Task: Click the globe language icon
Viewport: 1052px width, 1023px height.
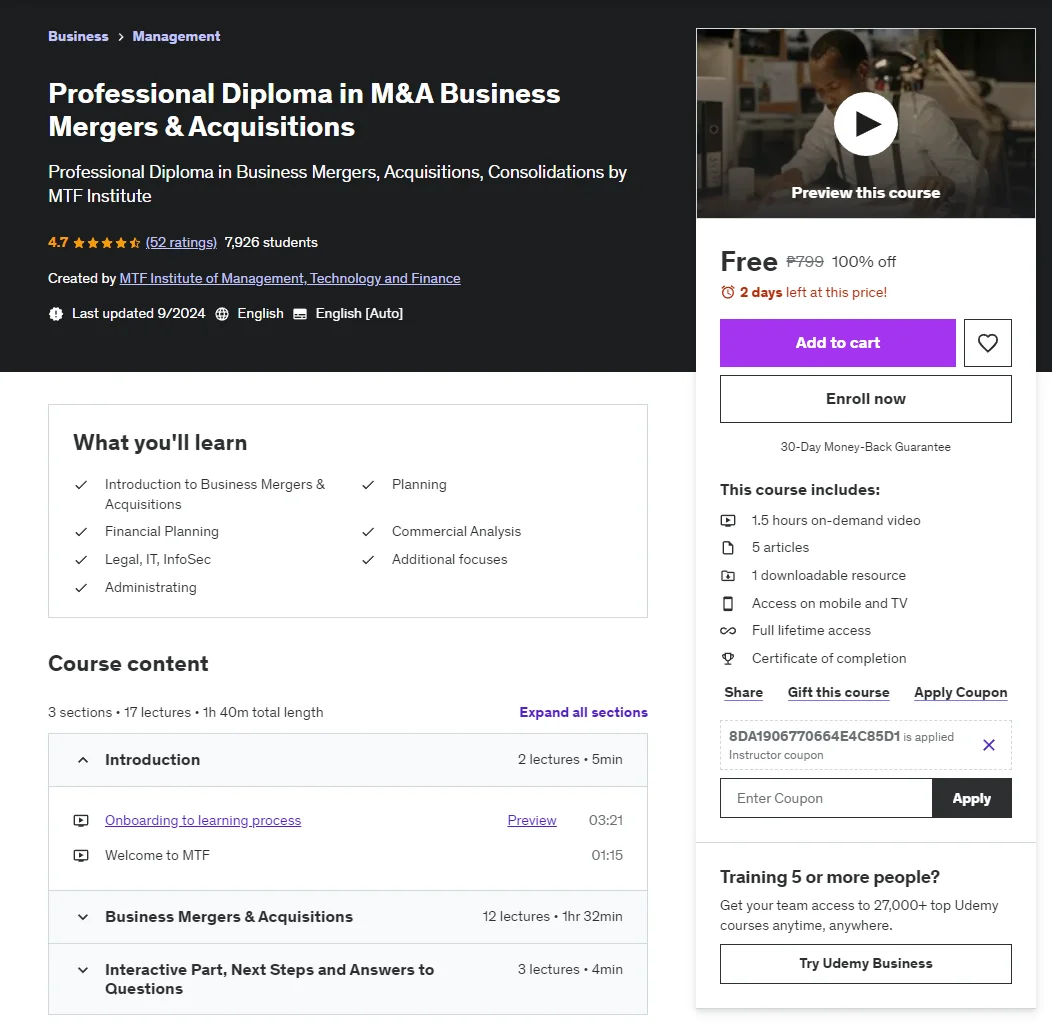Action: coord(222,314)
